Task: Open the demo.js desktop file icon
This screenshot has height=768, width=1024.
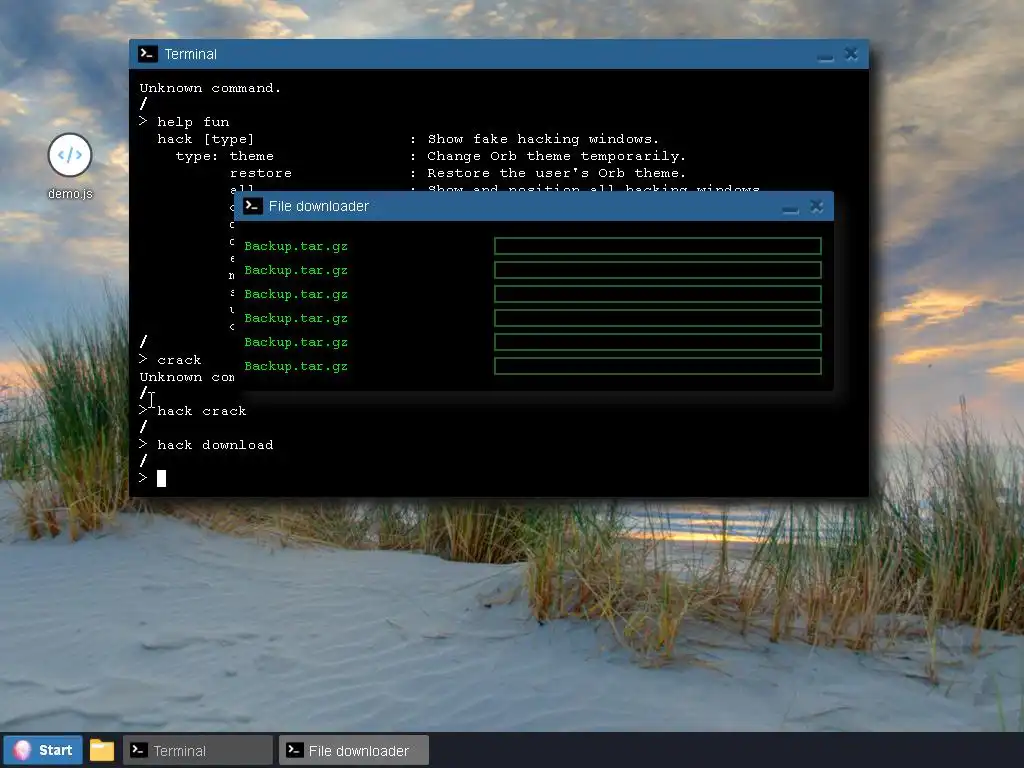Action: [70, 155]
